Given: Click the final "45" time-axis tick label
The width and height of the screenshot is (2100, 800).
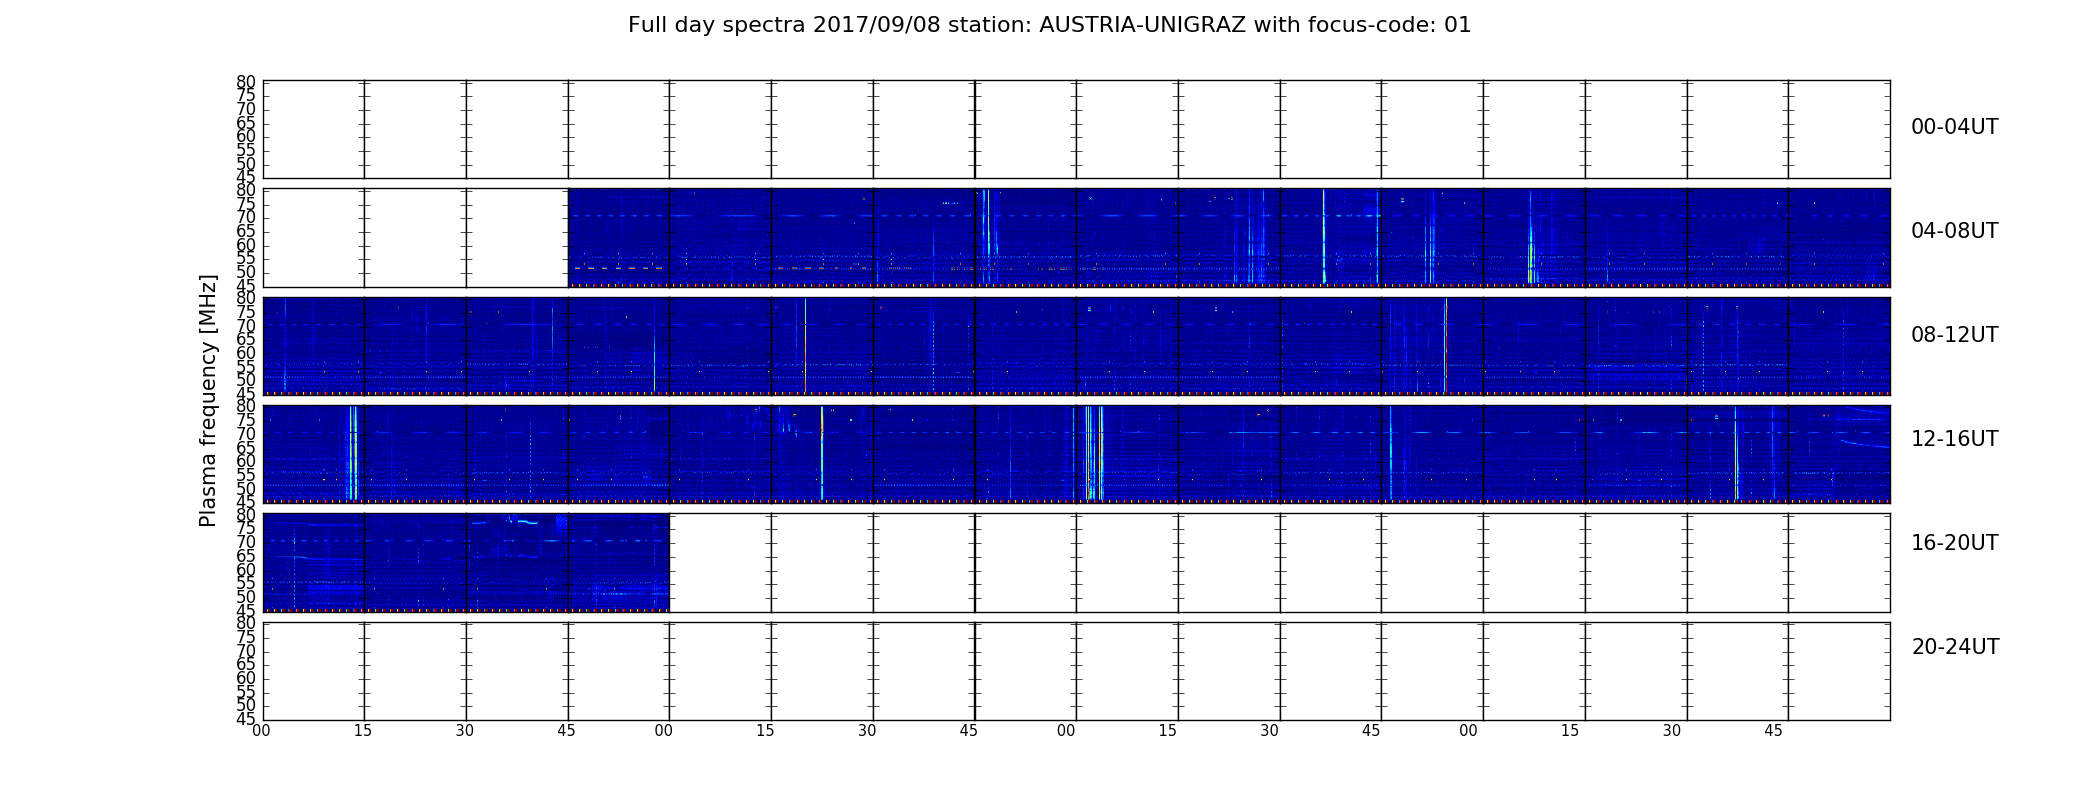Looking at the screenshot, I should (x=1773, y=731).
